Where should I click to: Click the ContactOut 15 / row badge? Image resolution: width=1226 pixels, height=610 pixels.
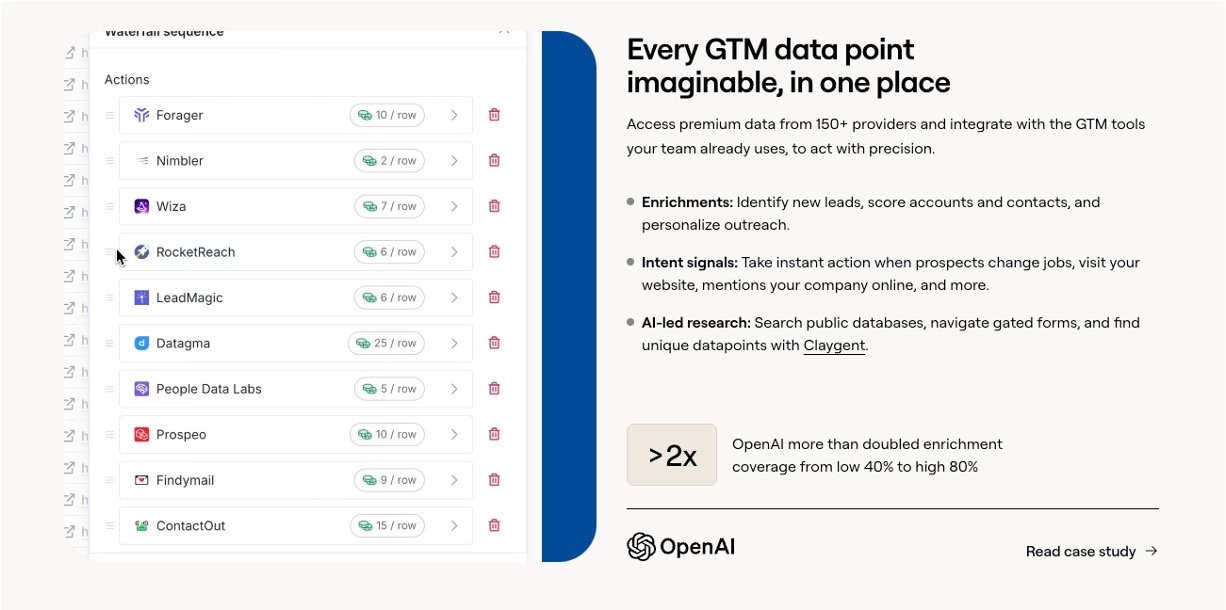[x=387, y=526]
